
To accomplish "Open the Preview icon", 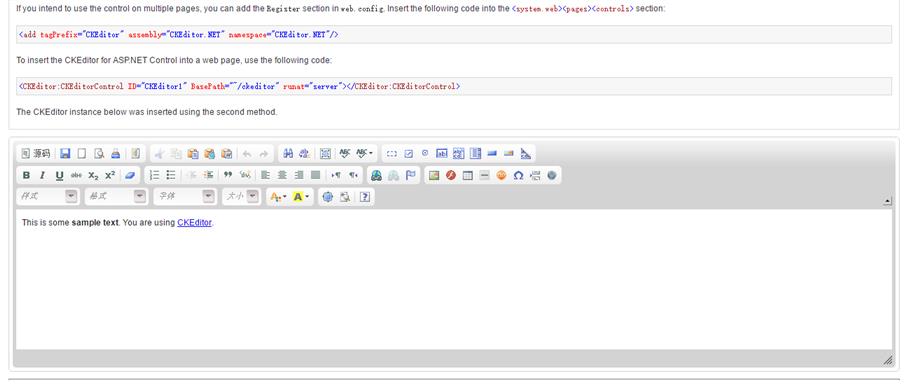I will [99, 154].
